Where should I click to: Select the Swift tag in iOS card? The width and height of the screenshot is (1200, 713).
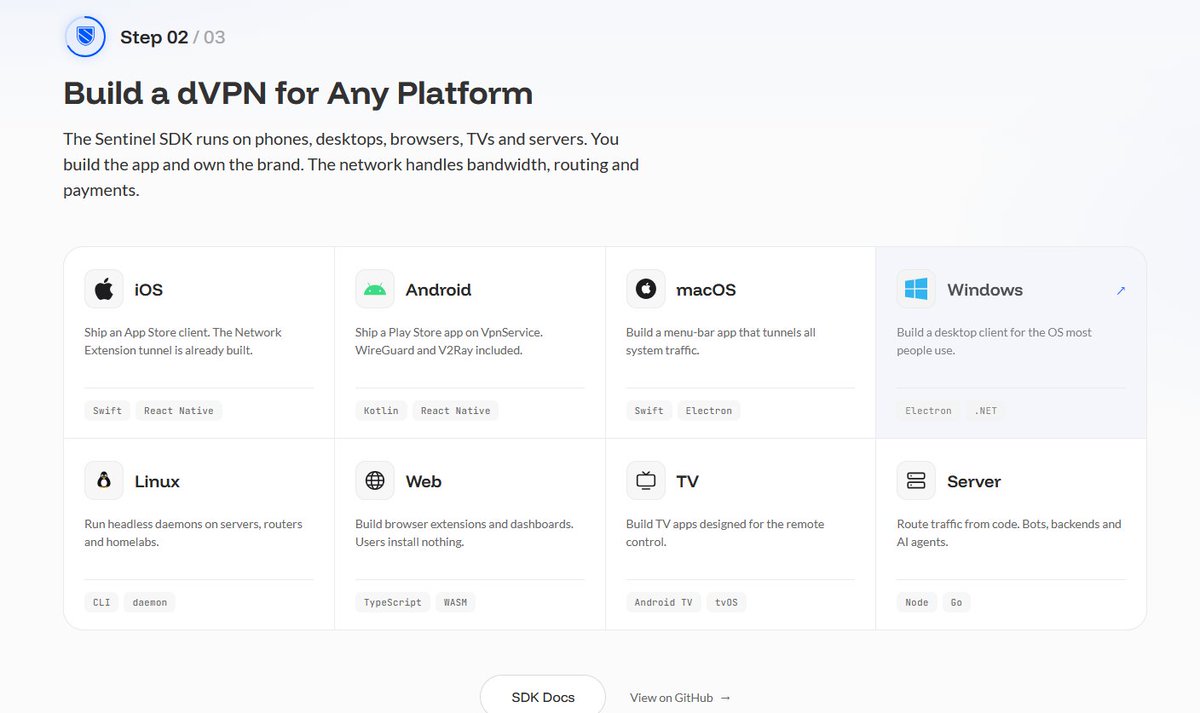click(107, 411)
